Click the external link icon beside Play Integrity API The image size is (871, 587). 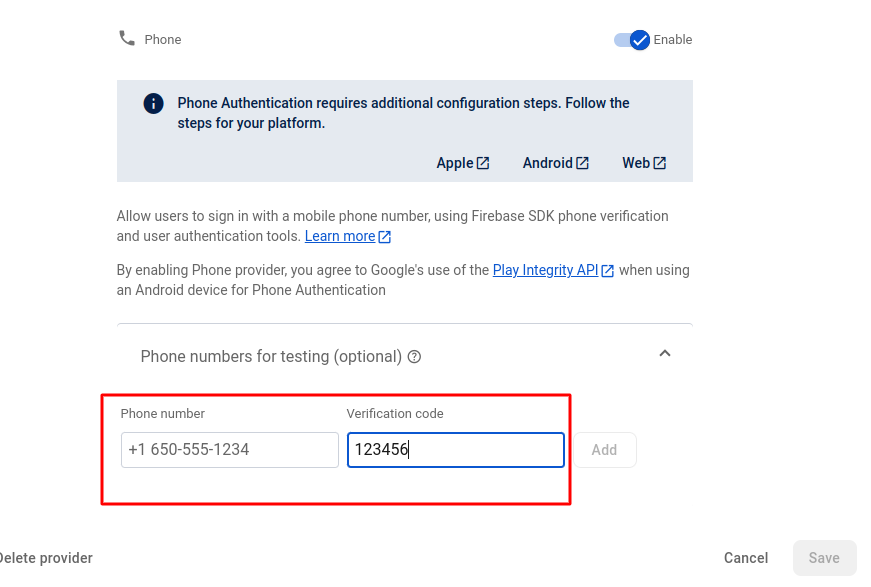click(607, 269)
